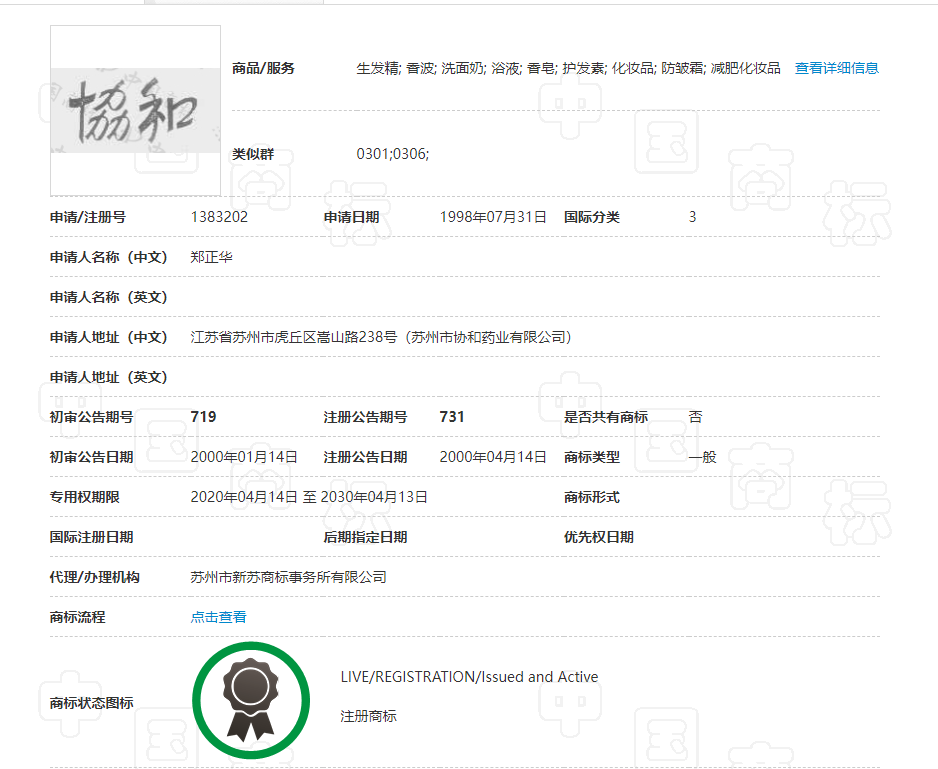Select preliminary announcement date 2000年01月14日
Viewport: 938px width, 769px height.
pos(244,457)
